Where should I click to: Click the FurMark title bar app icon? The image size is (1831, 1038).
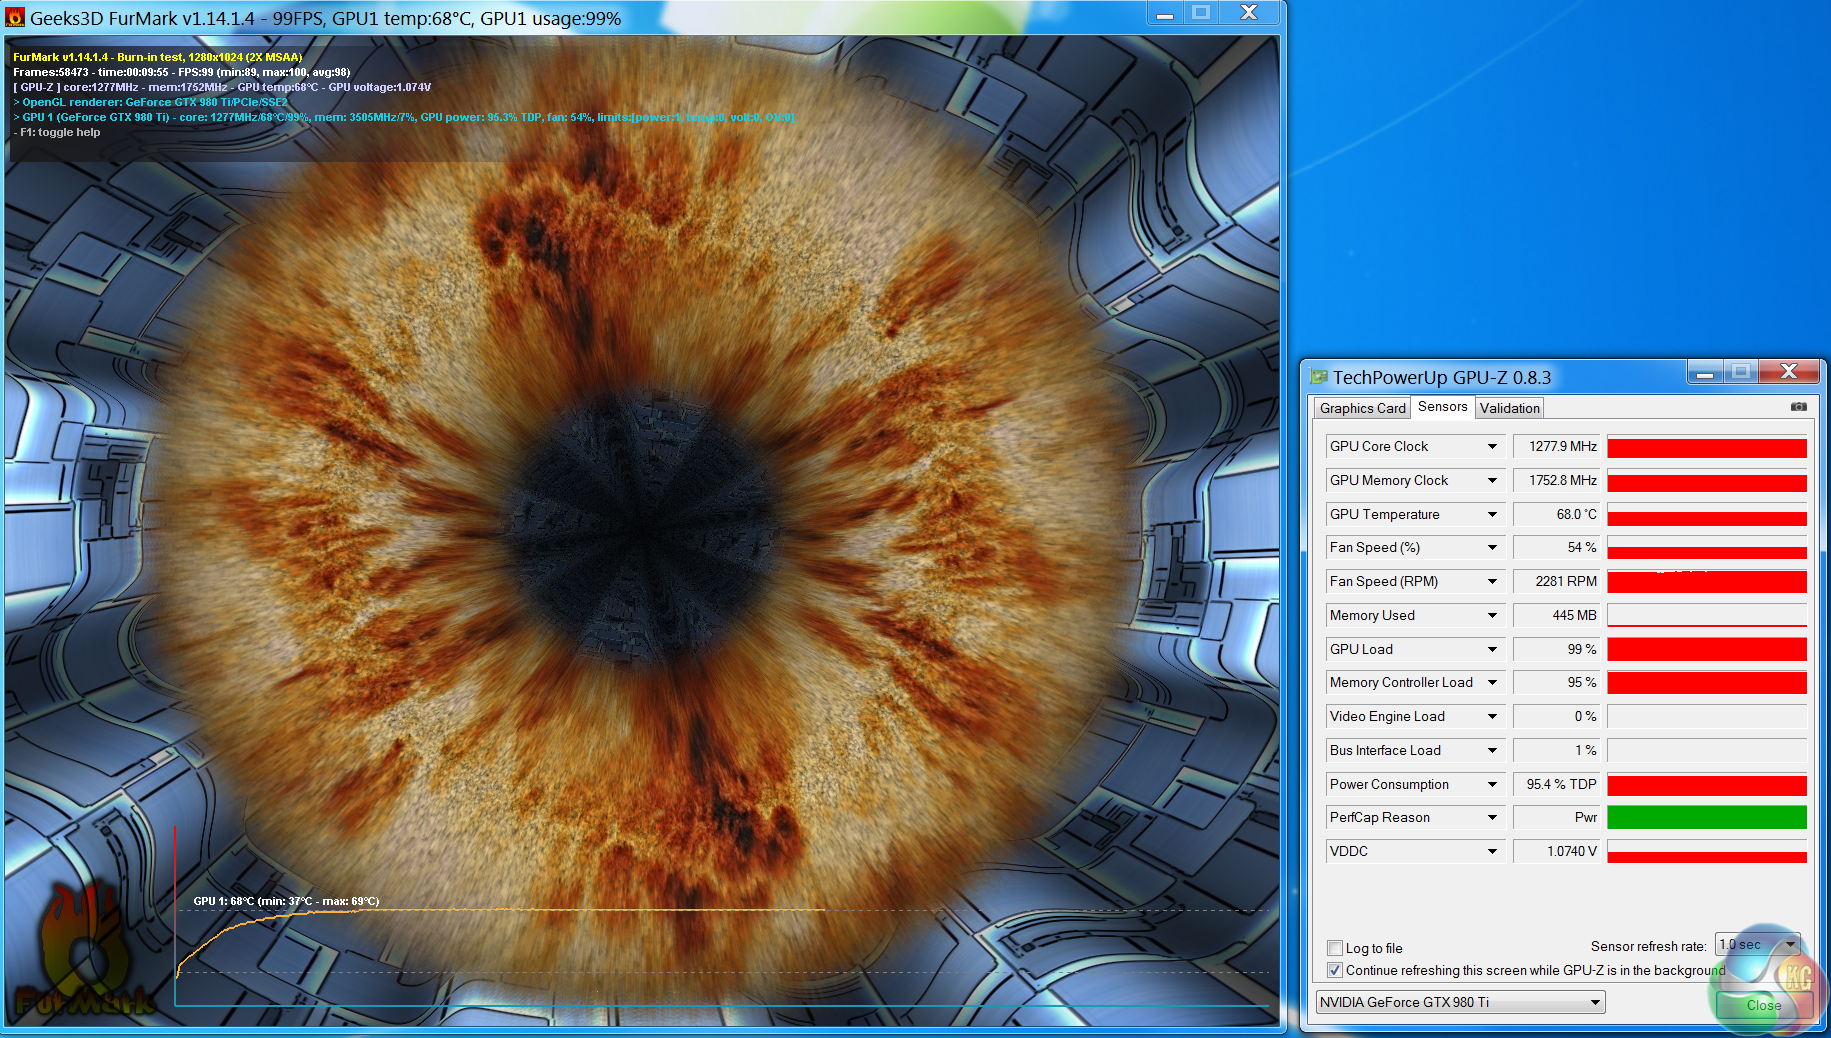point(15,17)
